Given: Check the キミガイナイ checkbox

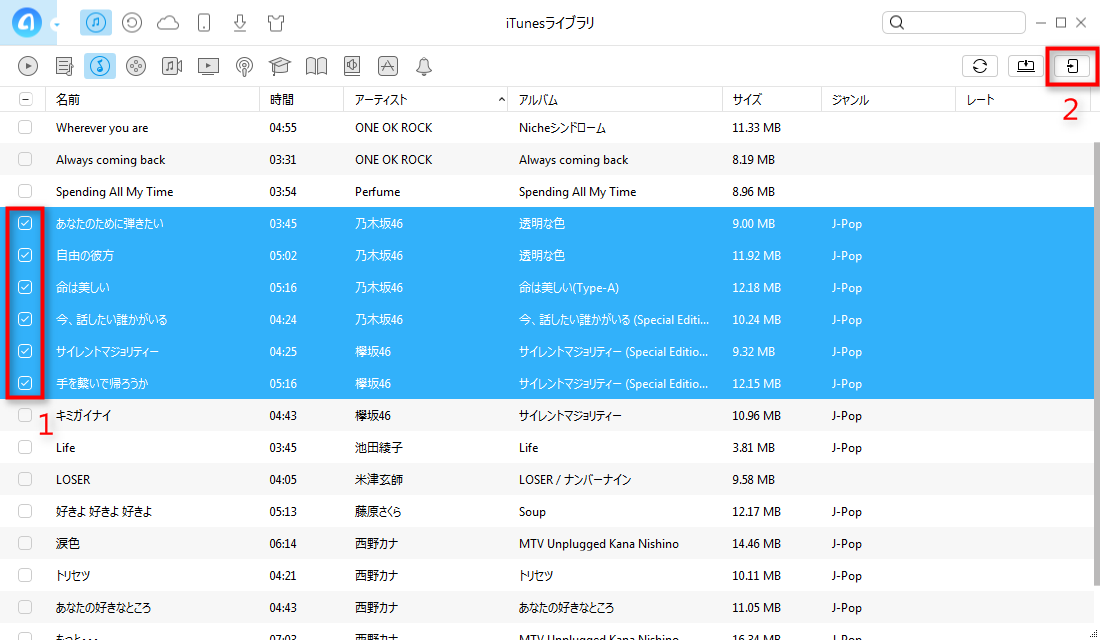Looking at the screenshot, I should tap(25, 415).
